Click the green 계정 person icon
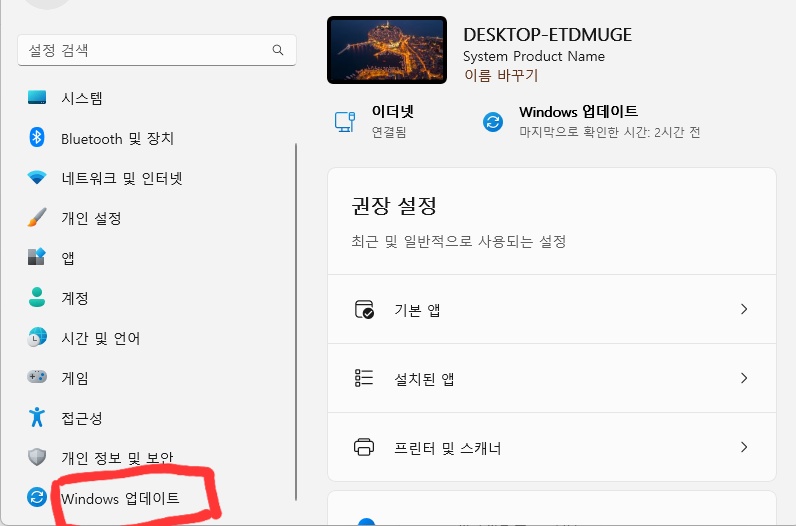Viewport: 796px width, 526px height. coord(37,297)
